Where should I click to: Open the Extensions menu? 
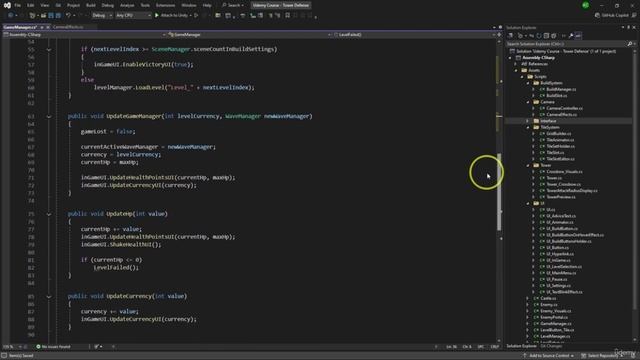(x=165, y=5)
